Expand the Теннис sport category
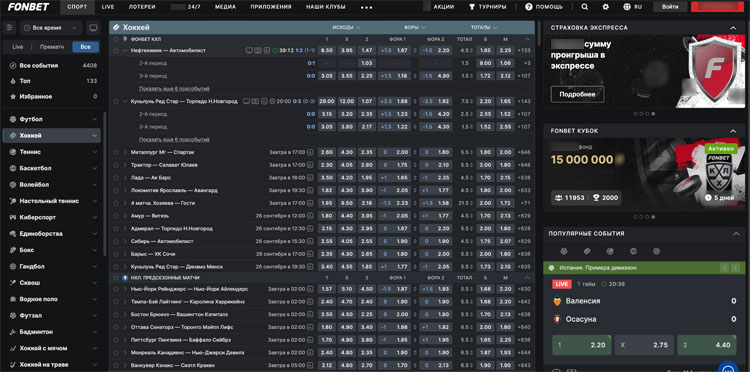This screenshot has height=372, width=750. pyautogui.click(x=52, y=152)
